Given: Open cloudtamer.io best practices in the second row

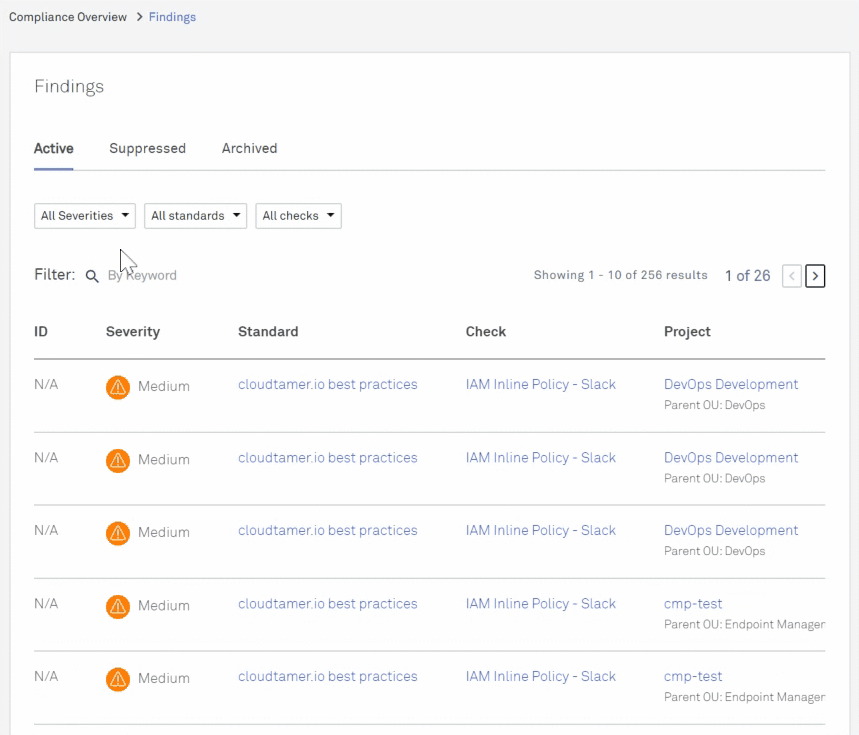Looking at the screenshot, I should [328, 458].
